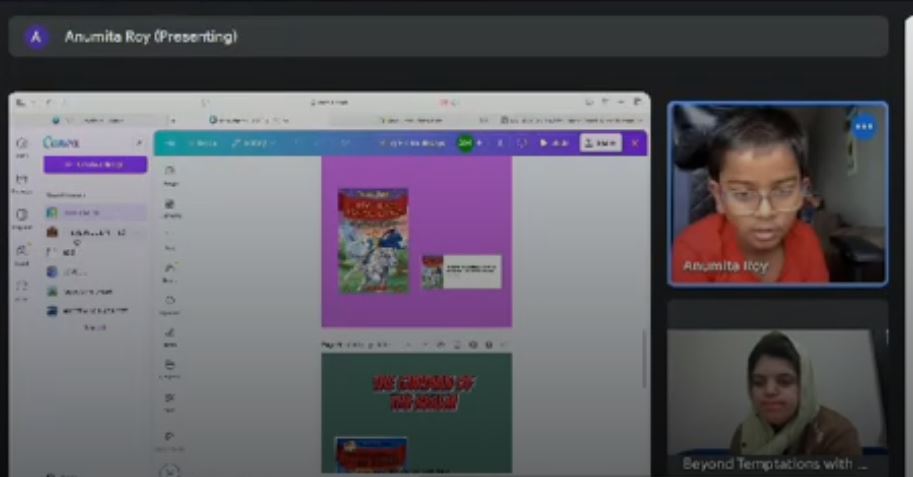Open the File menu in Canva editor
The width and height of the screenshot is (913, 477).
point(204,143)
